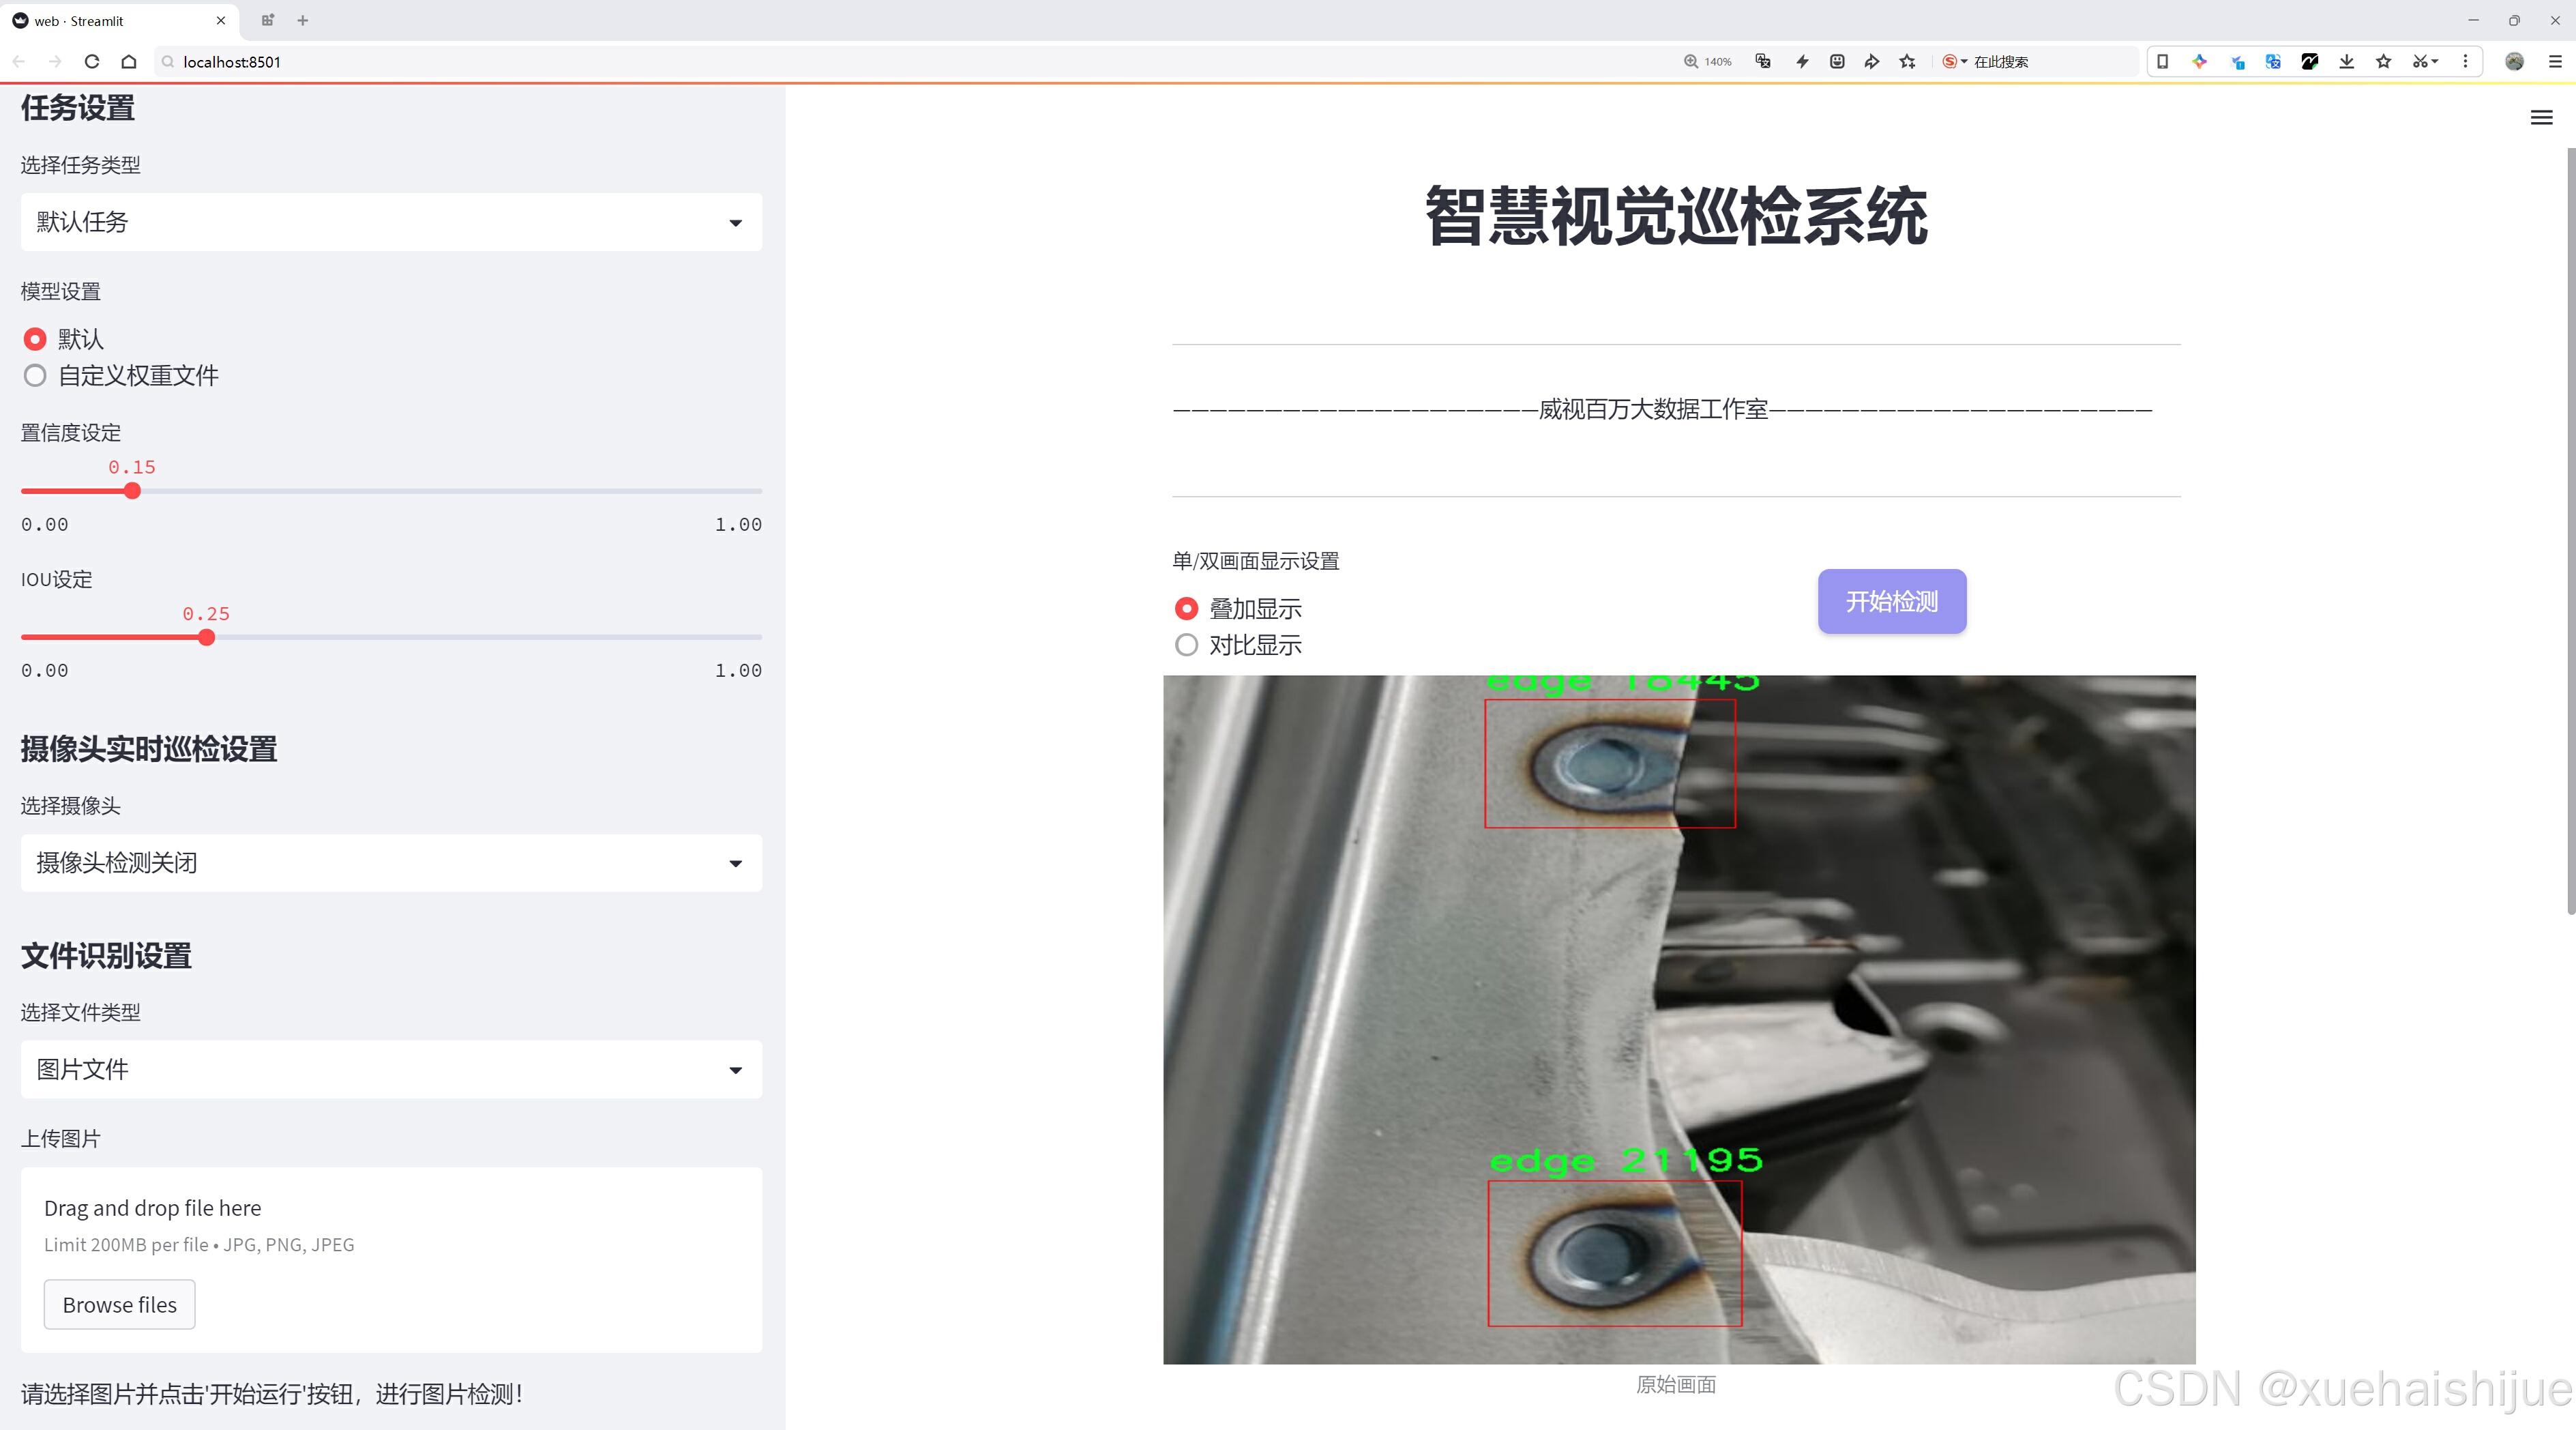Click the detection result image
The height and width of the screenshot is (1430, 2576).
tap(1679, 1019)
